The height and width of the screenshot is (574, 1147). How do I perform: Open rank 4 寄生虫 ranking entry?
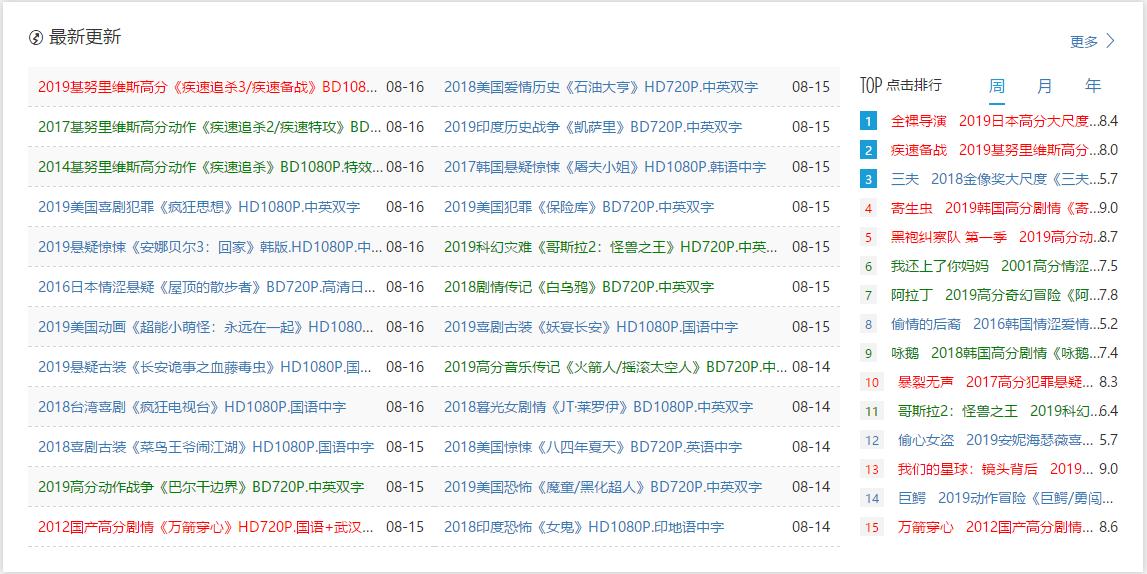click(x=995, y=208)
